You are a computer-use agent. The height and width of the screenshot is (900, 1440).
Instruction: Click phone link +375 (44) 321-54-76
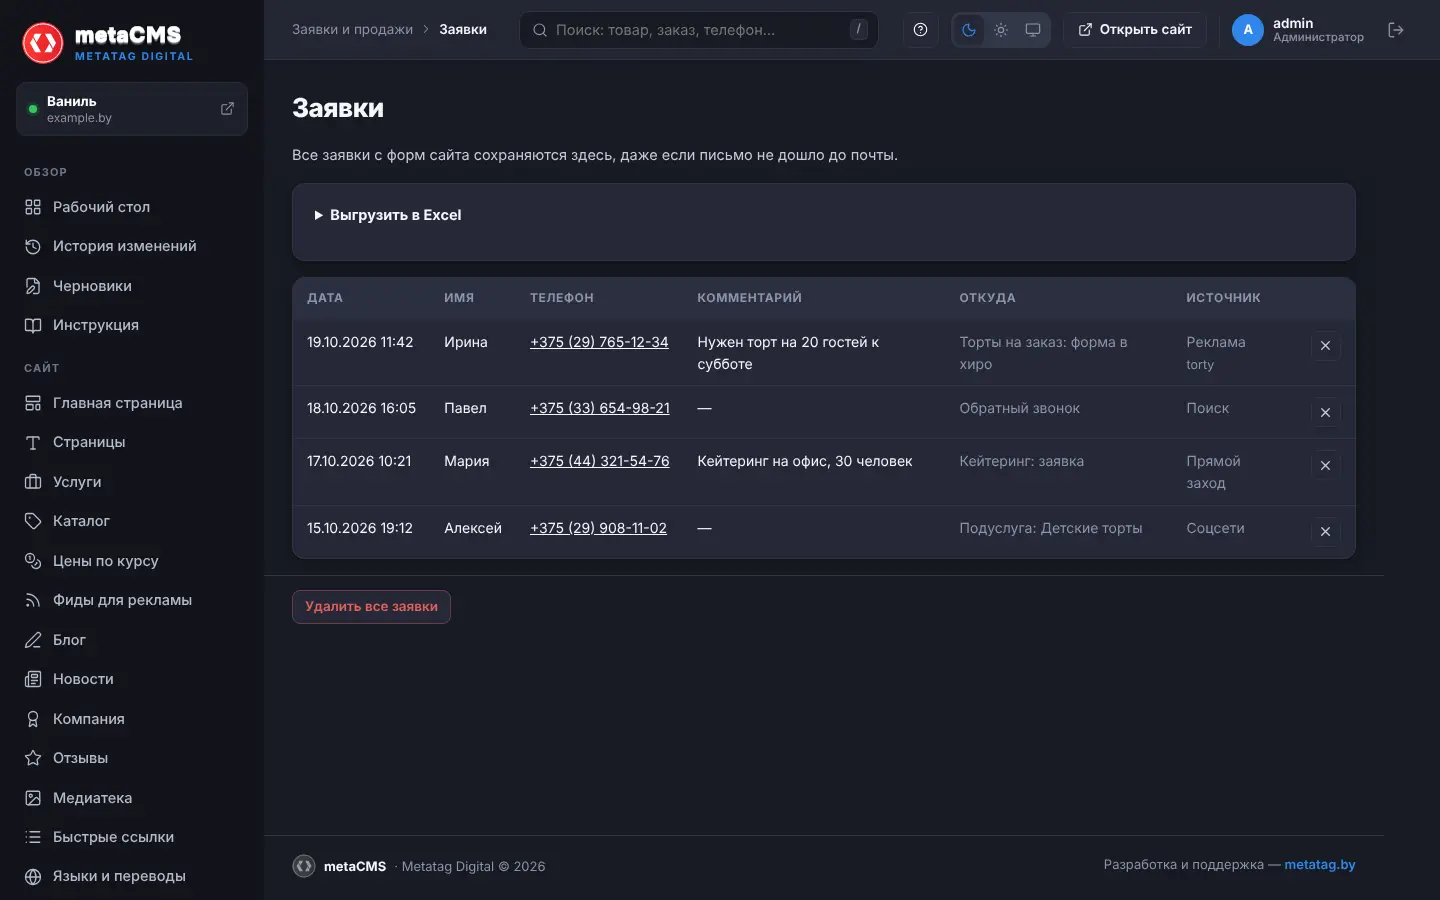pos(600,461)
